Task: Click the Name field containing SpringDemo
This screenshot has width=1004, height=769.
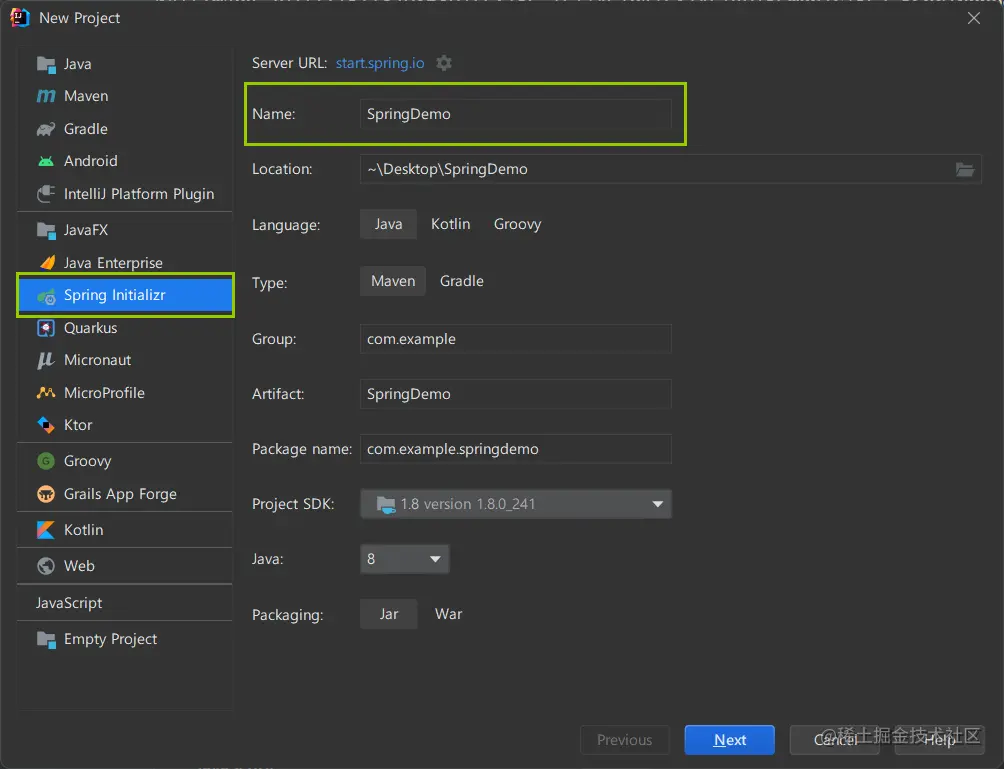Action: [516, 114]
